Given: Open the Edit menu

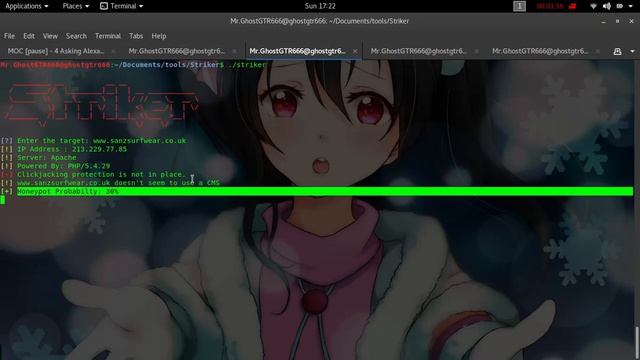Looking at the screenshot, I should (29, 36).
